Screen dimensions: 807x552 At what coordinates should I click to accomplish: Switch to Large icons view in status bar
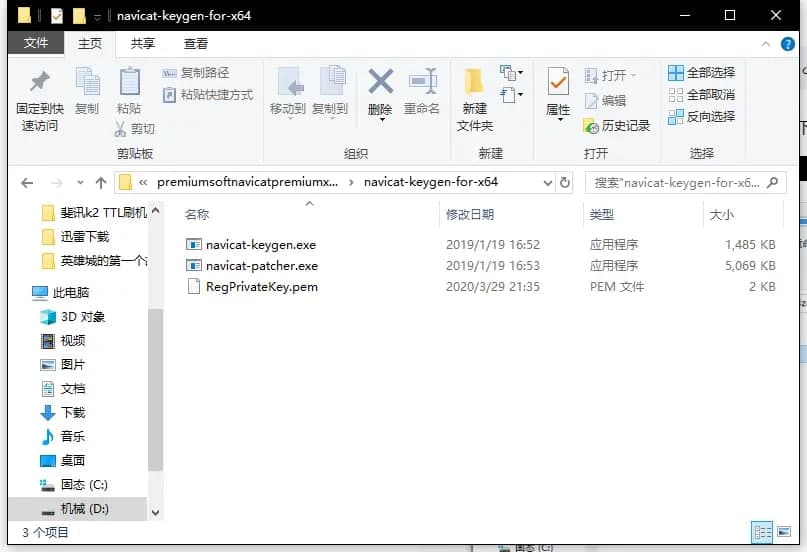[784, 532]
